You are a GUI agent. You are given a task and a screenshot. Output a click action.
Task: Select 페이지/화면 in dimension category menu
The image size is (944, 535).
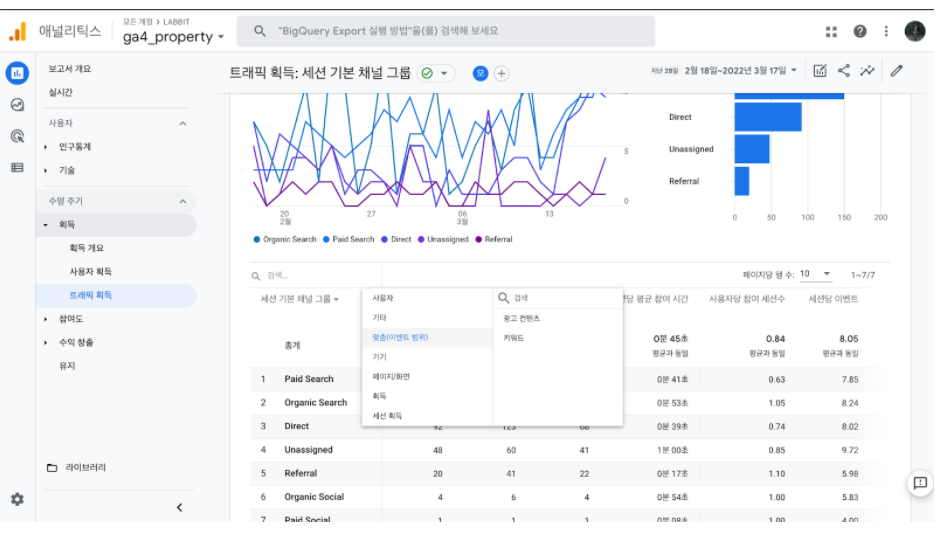coord(427,377)
